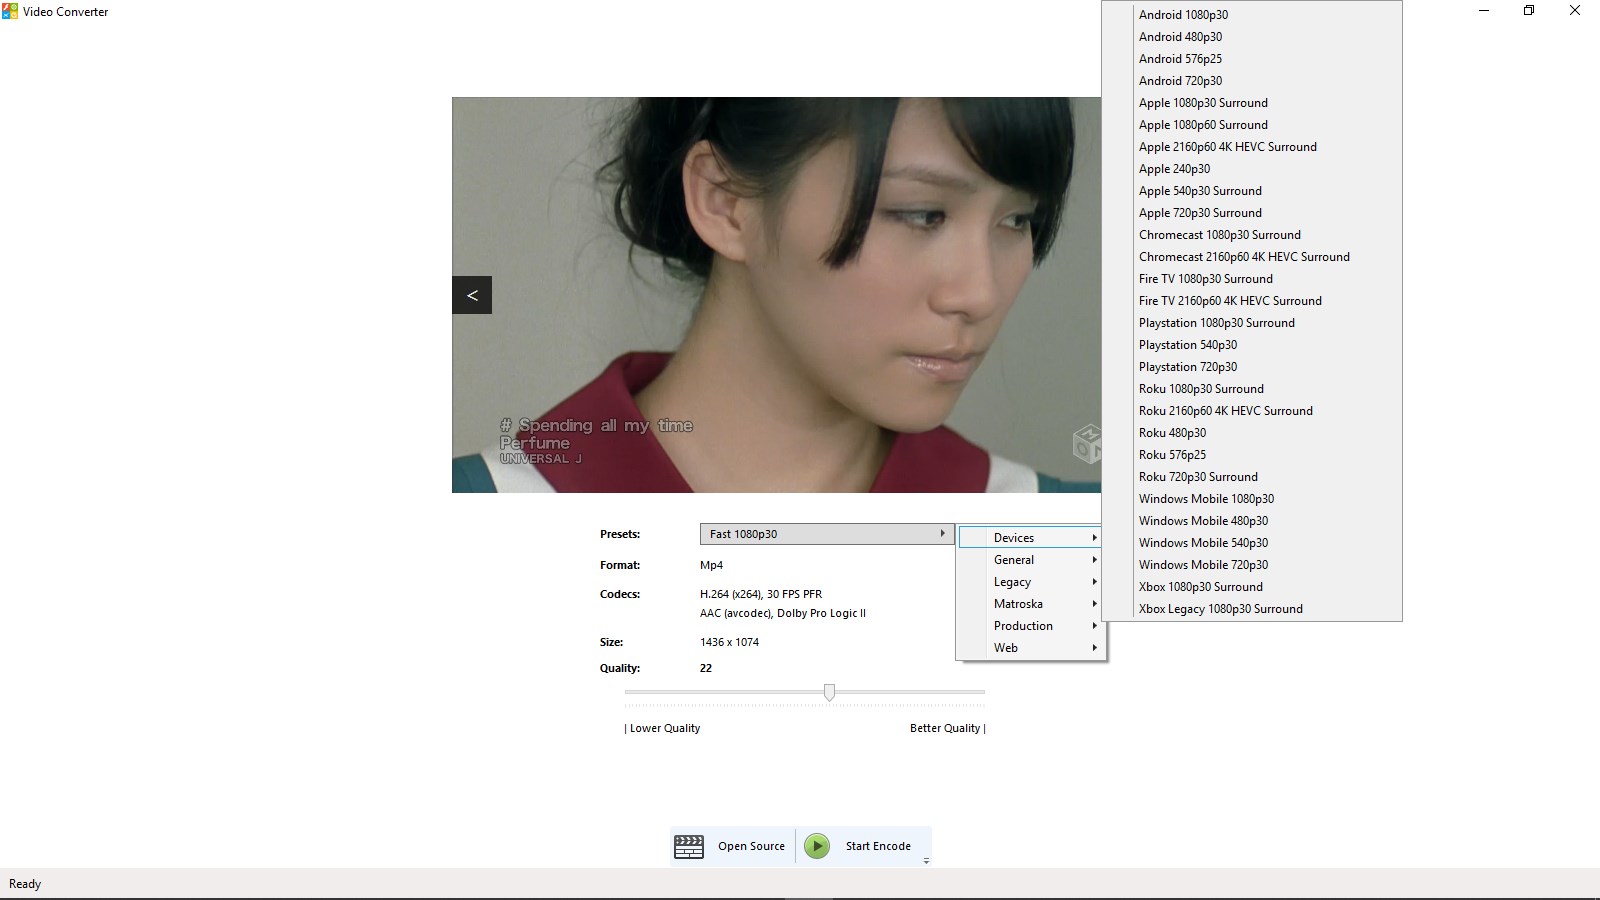Click the 1436 x 1074 size value
The image size is (1600, 900).
click(x=729, y=642)
